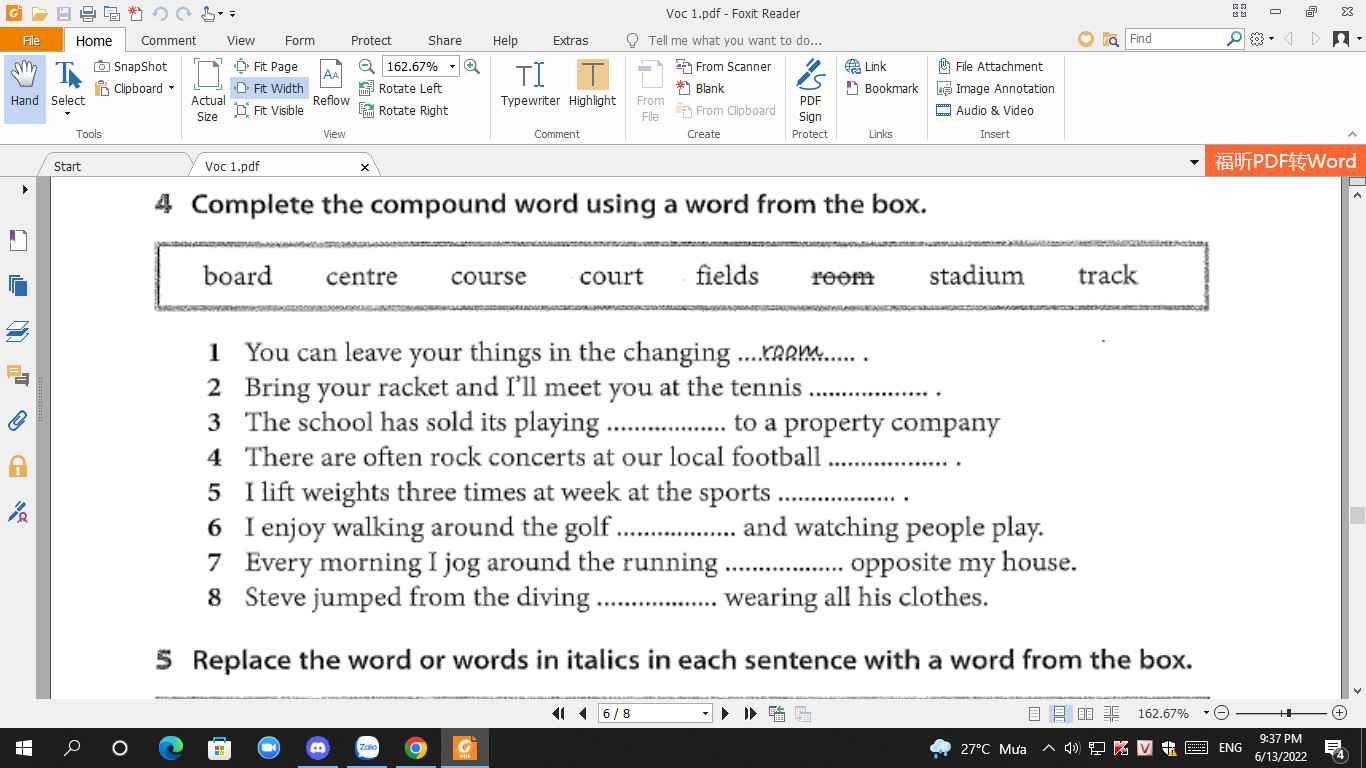Click the Find input field

pos(1175,39)
